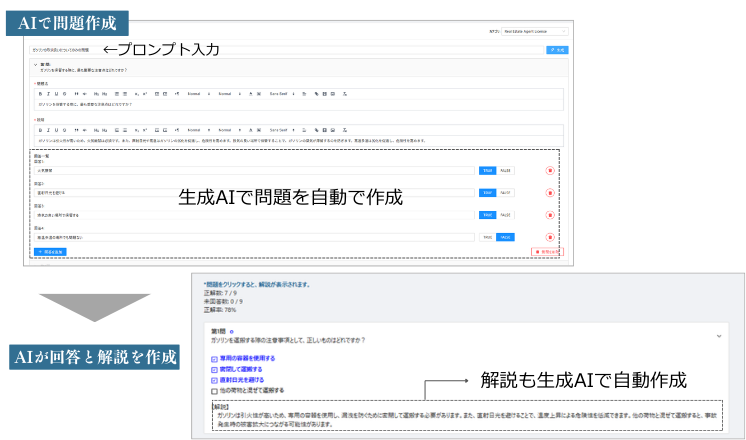The image size is (746, 440).
Task: Check the 他の荷物と混ぜて運搬する checkbox
Action: click(x=214, y=390)
